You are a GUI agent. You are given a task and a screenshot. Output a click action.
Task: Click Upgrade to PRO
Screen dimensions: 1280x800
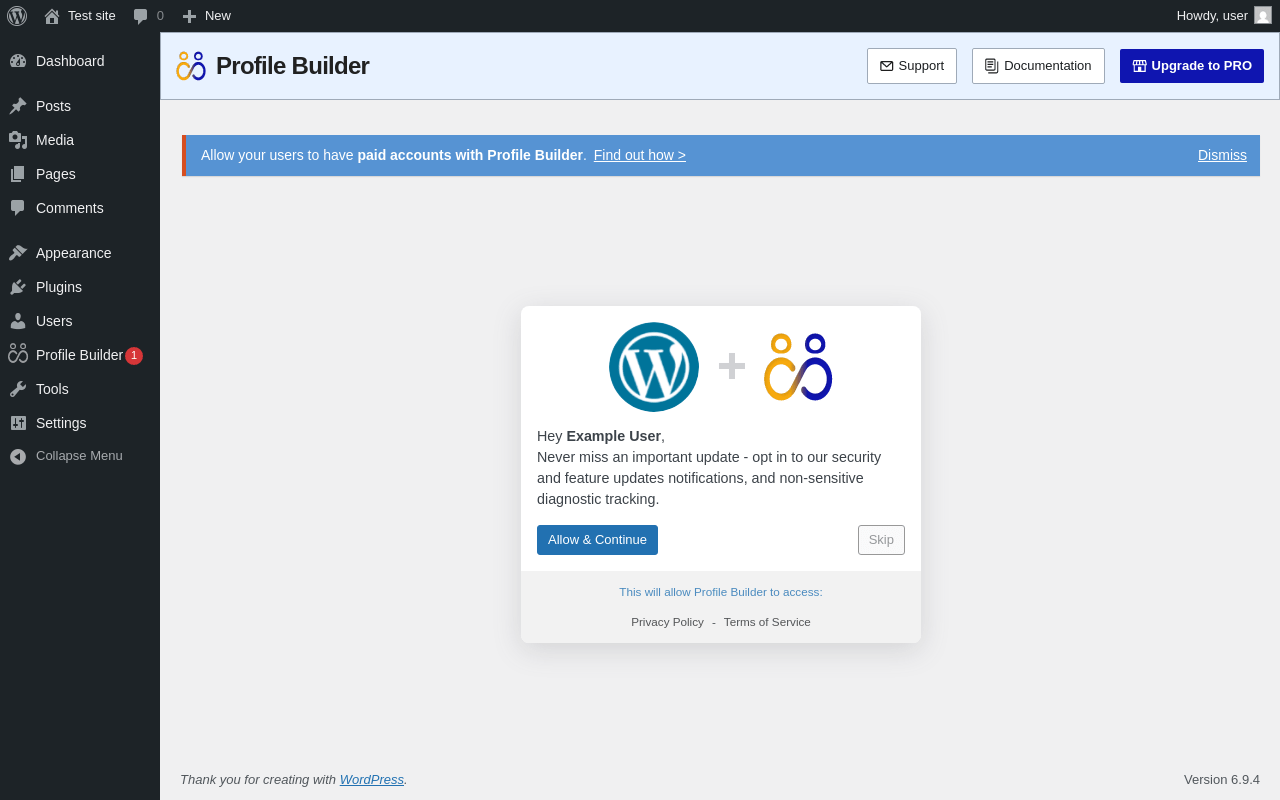[x=1192, y=66]
